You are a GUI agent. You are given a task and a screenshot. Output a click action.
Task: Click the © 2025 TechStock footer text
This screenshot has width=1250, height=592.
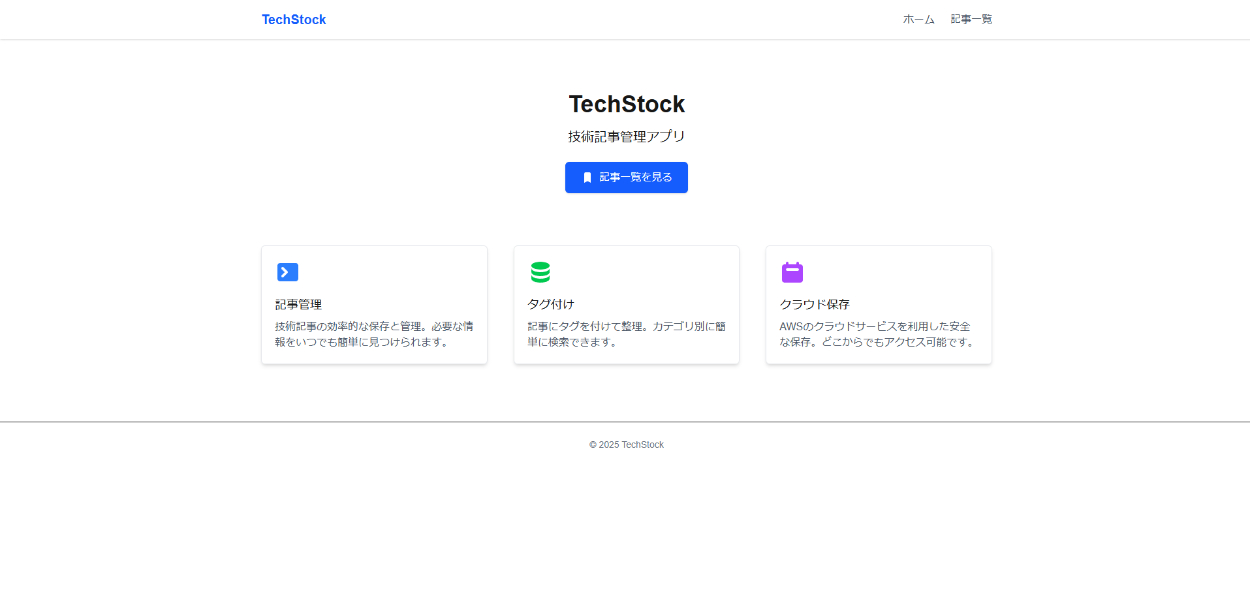[x=626, y=445]
